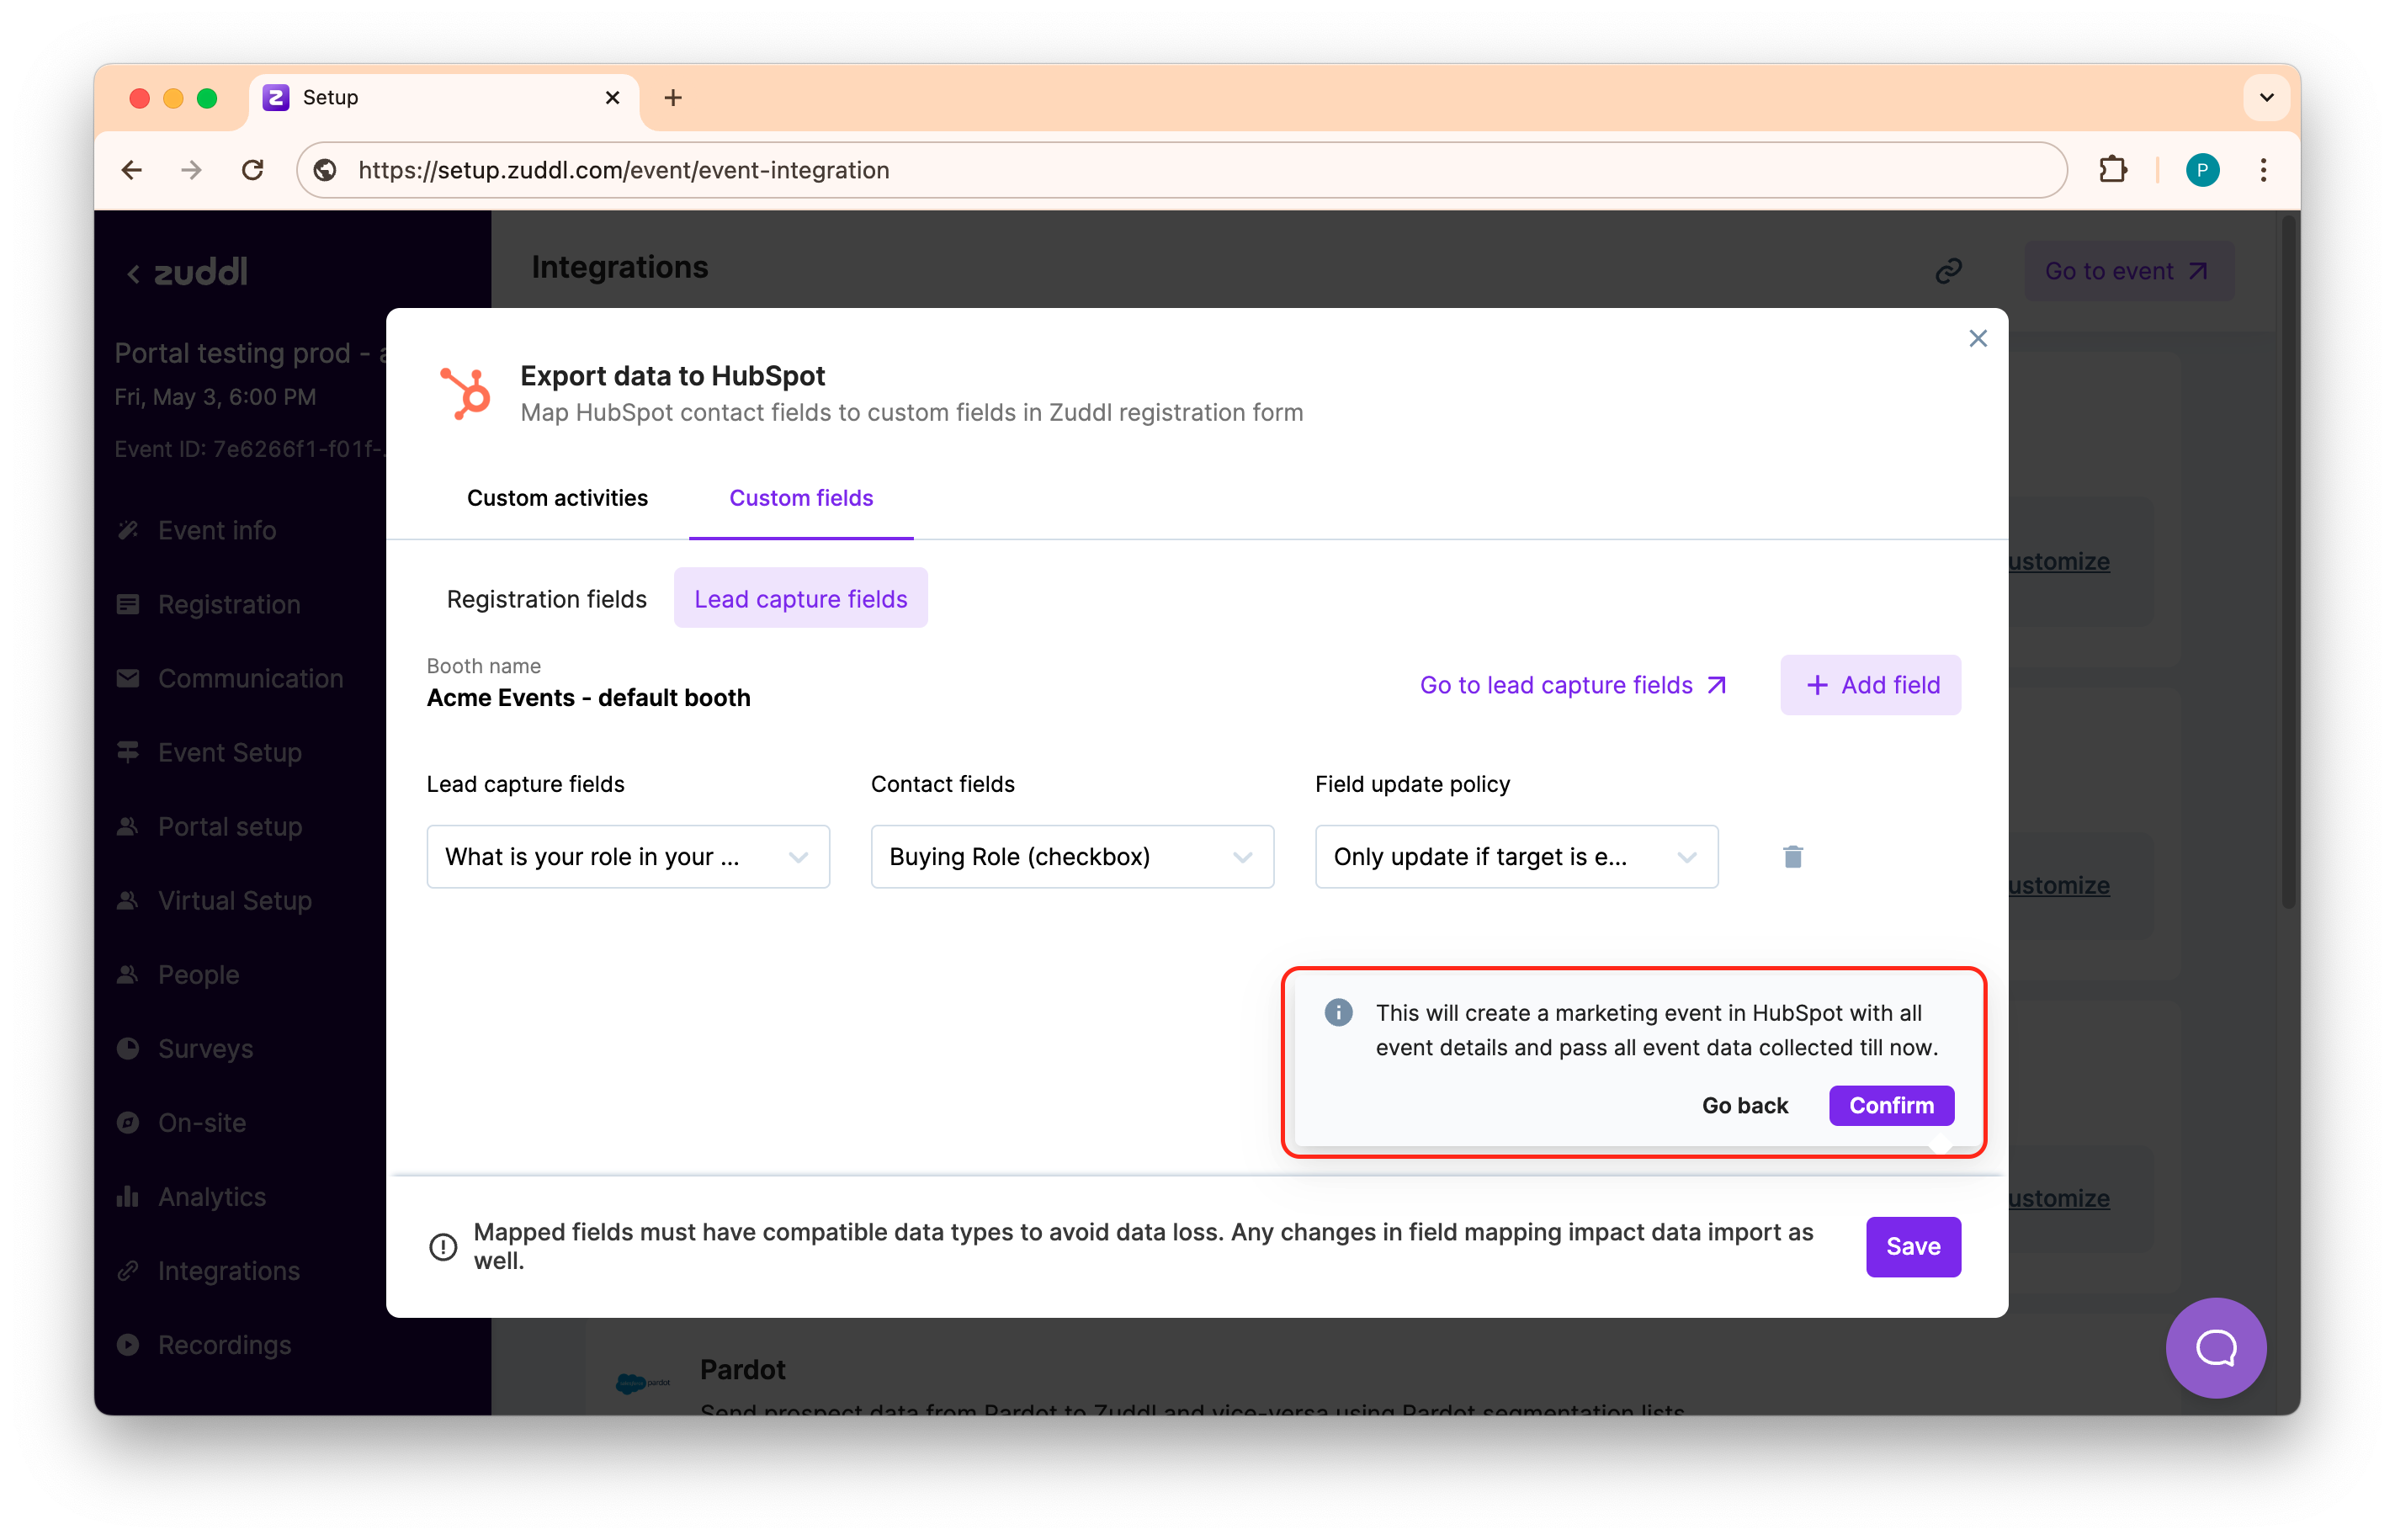Screen dimensions: 2395x1540
Task: Select the Lead capture fields sub-tab
Action: 800,599
